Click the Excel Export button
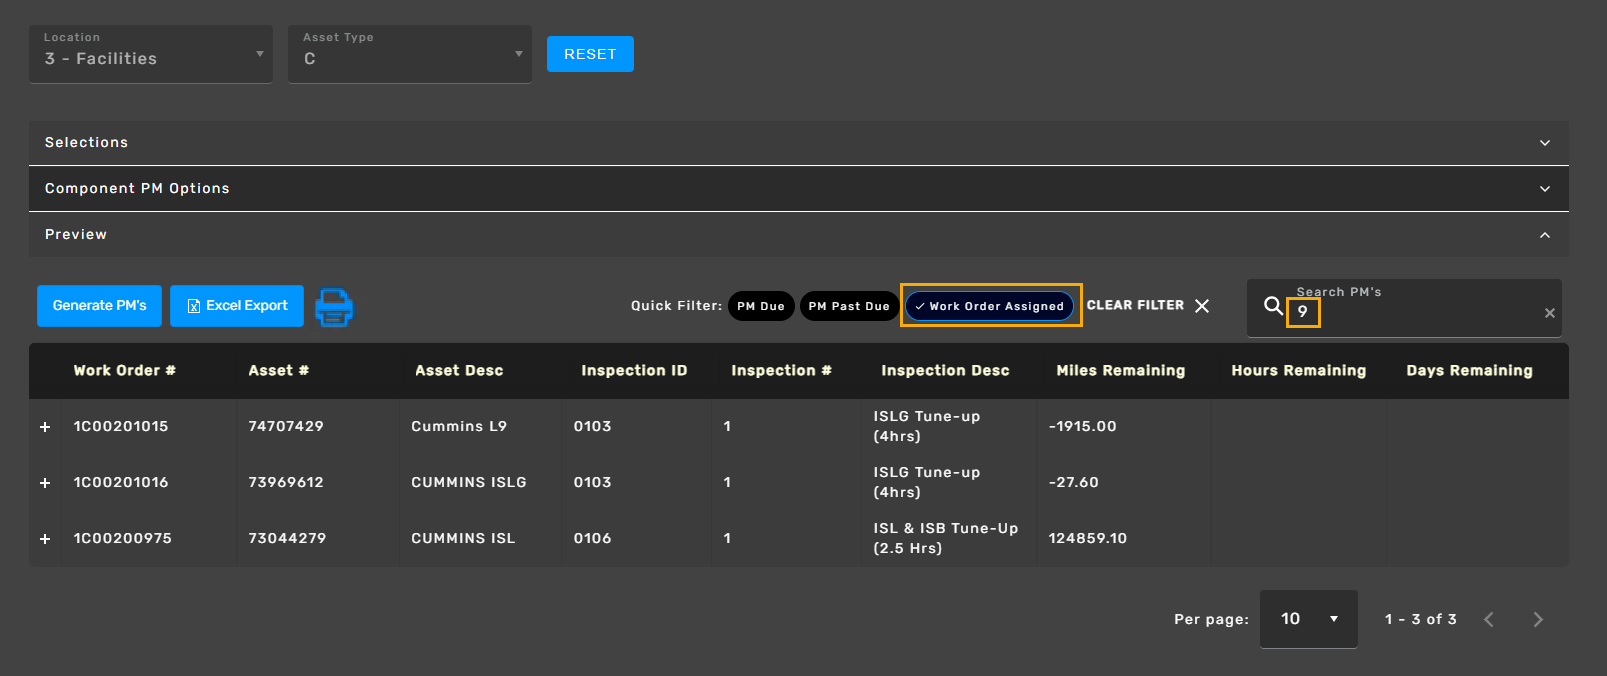Image resolution: width=1607 pixels, height=676 pixels. [237, 306]
